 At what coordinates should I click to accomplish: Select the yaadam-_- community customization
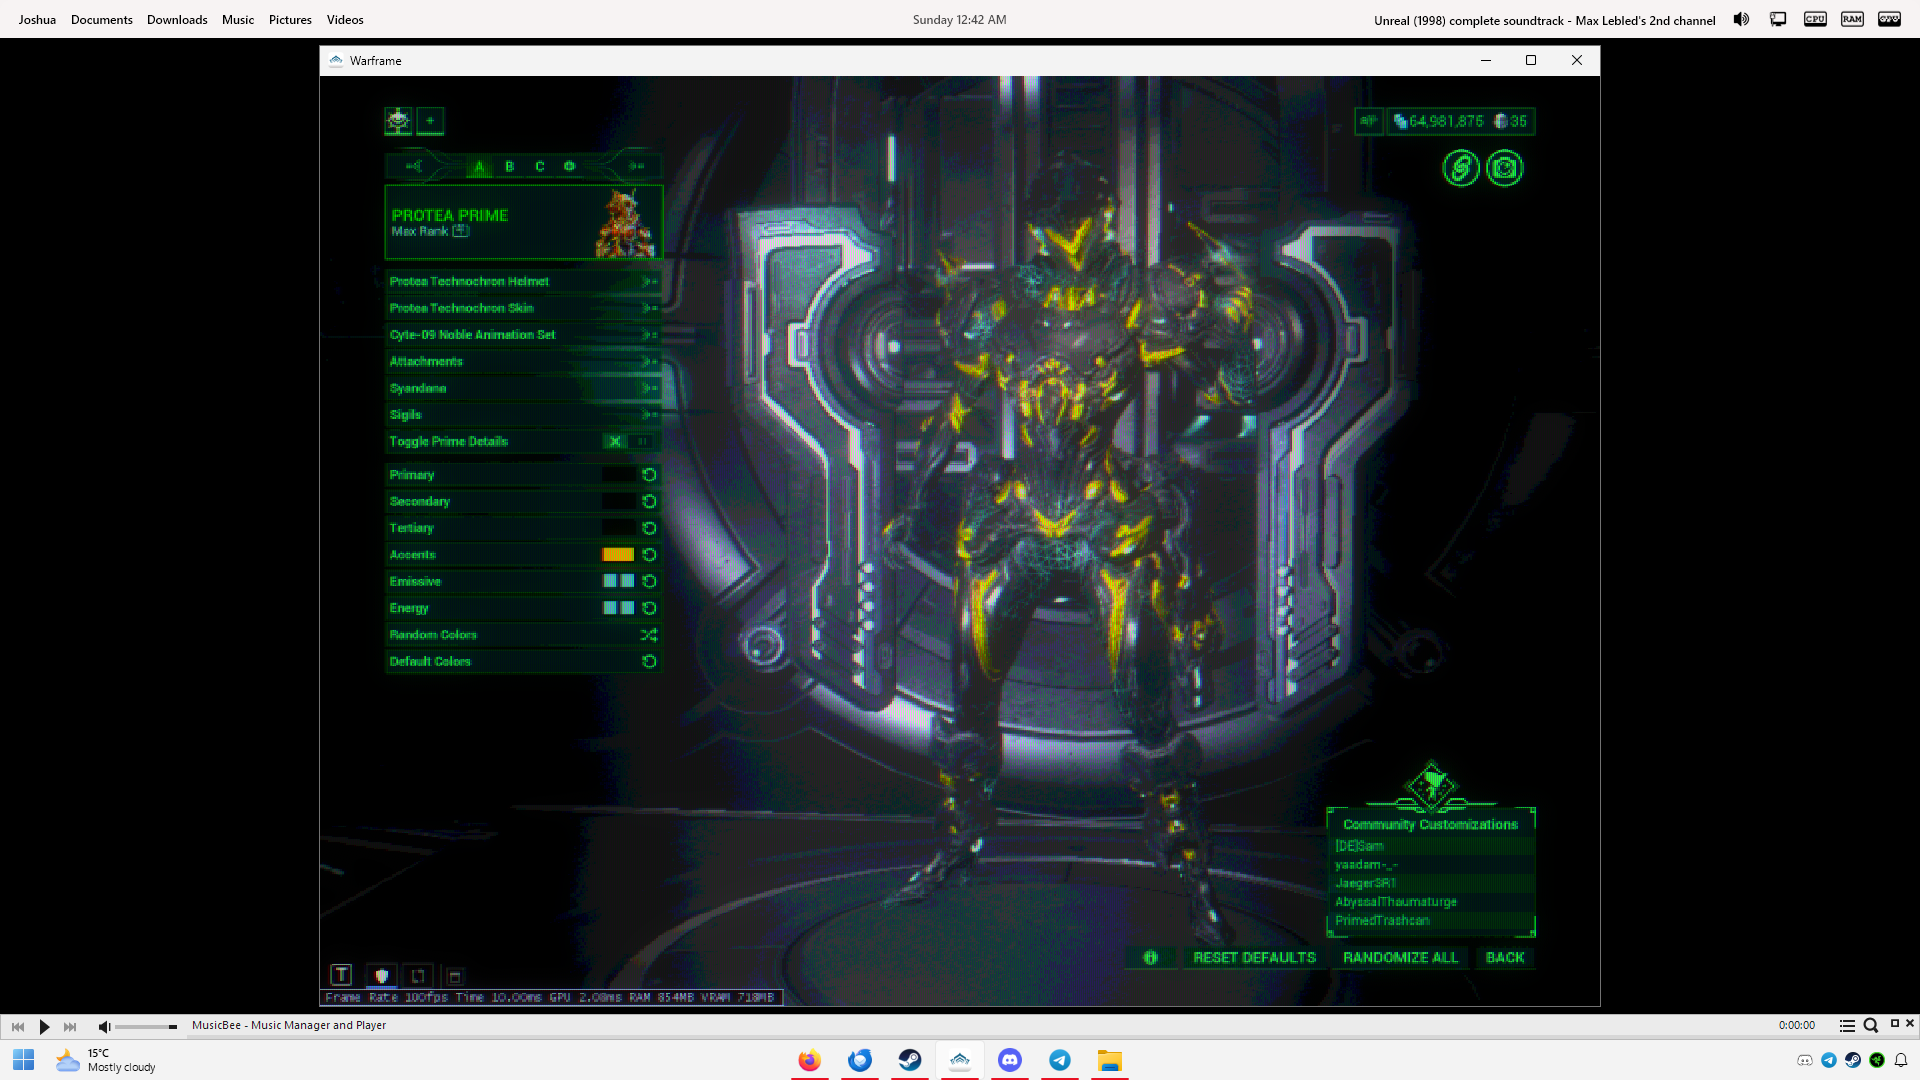pos(1431,865)
